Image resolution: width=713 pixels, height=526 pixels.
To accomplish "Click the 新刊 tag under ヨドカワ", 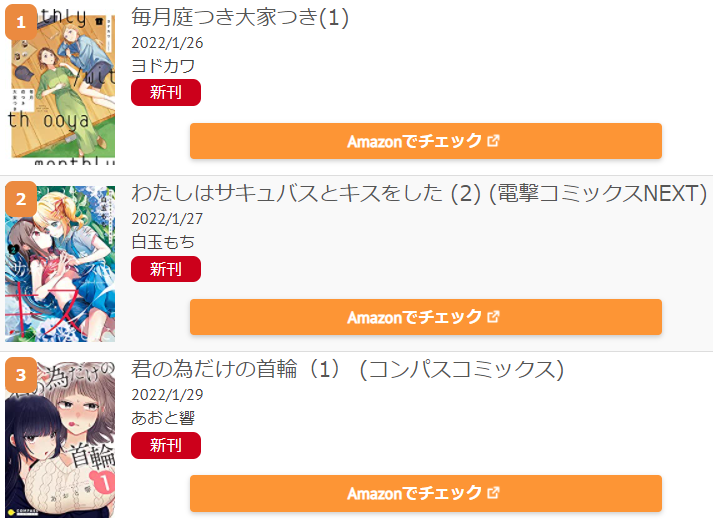I will 166,92.
